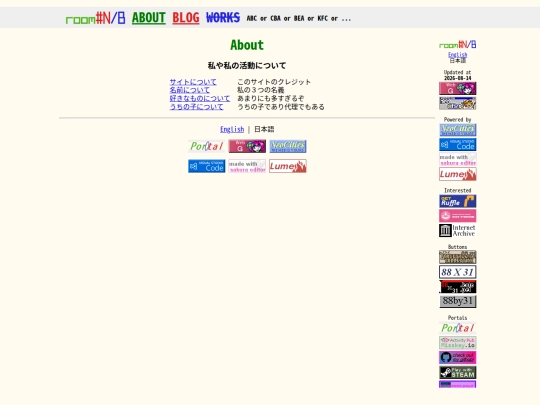Open the ABOUT tab in the header

149,18
